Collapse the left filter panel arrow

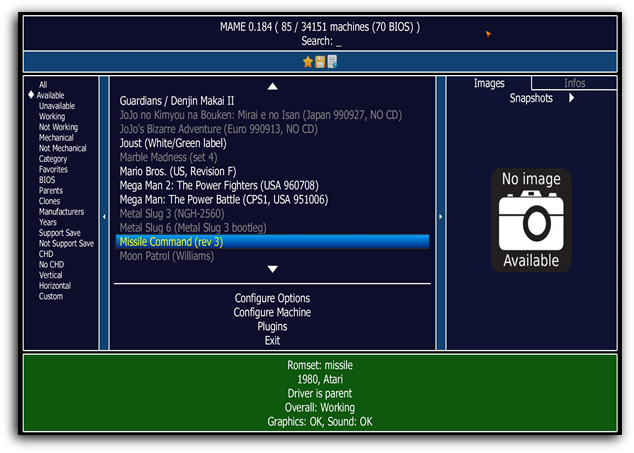tap(104, 217)
